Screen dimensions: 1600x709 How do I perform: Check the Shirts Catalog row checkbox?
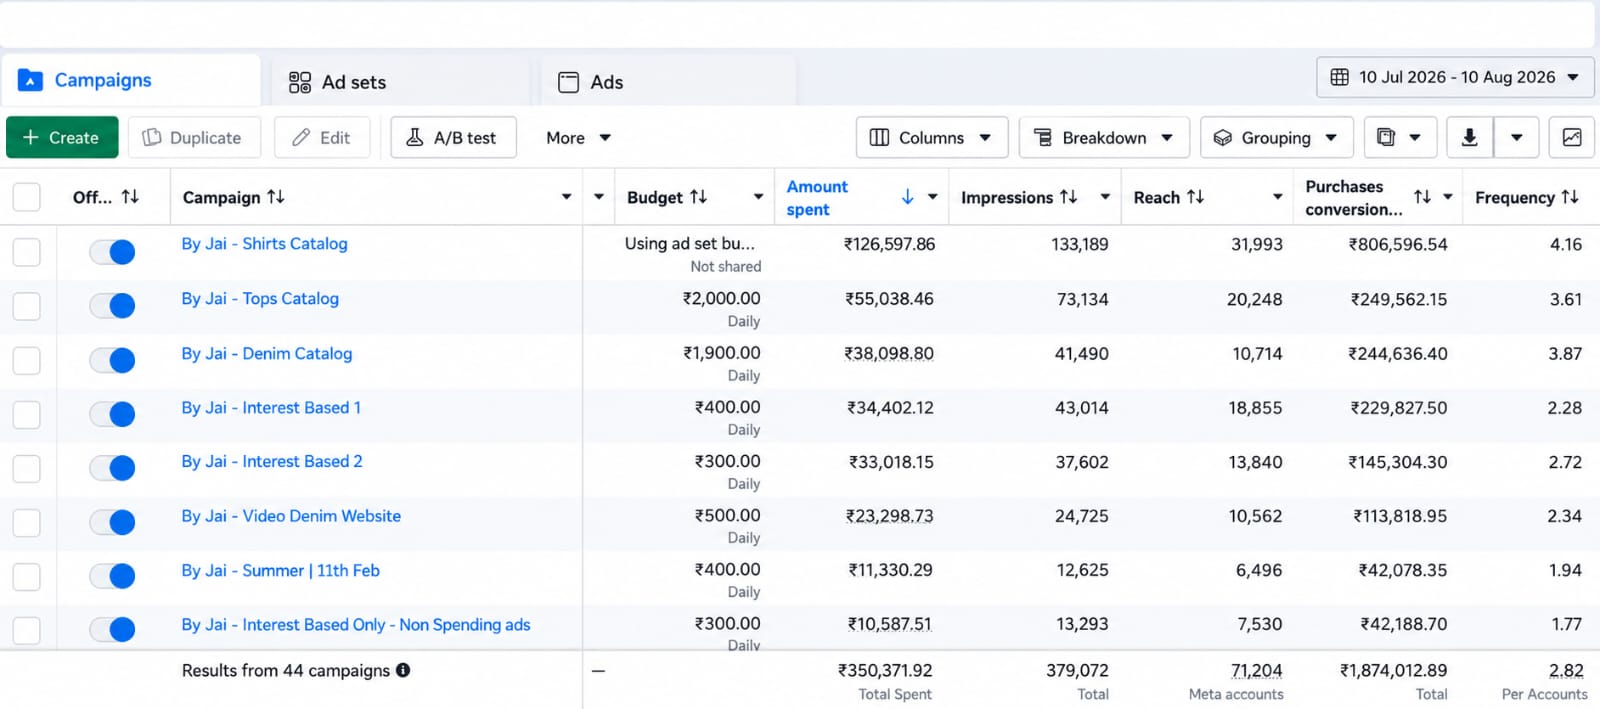point(27,252)
